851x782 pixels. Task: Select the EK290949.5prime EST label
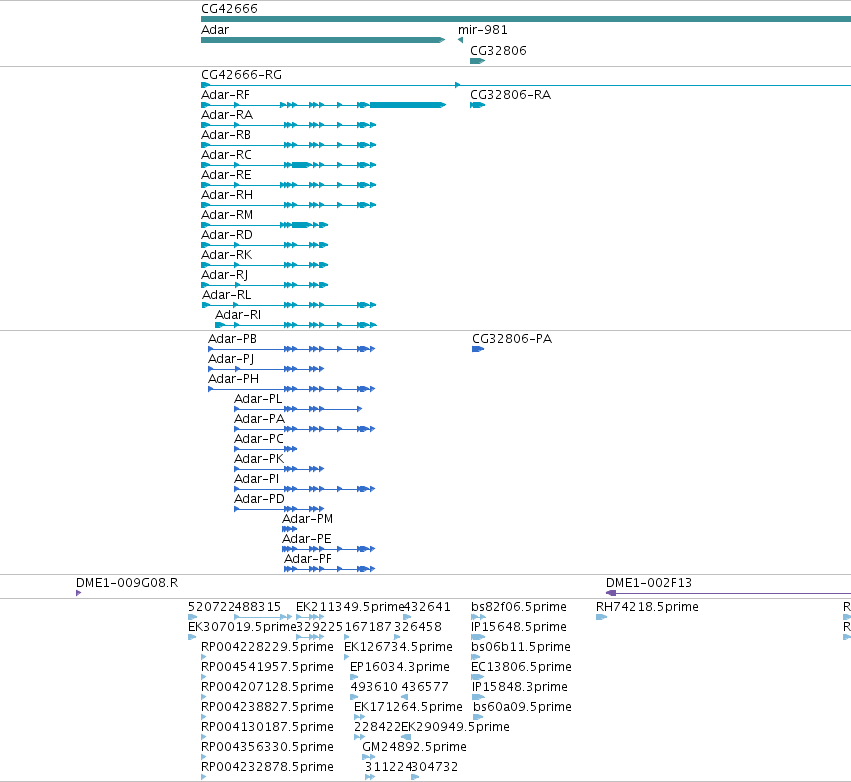pyautogui.click(x=455, y=728)
